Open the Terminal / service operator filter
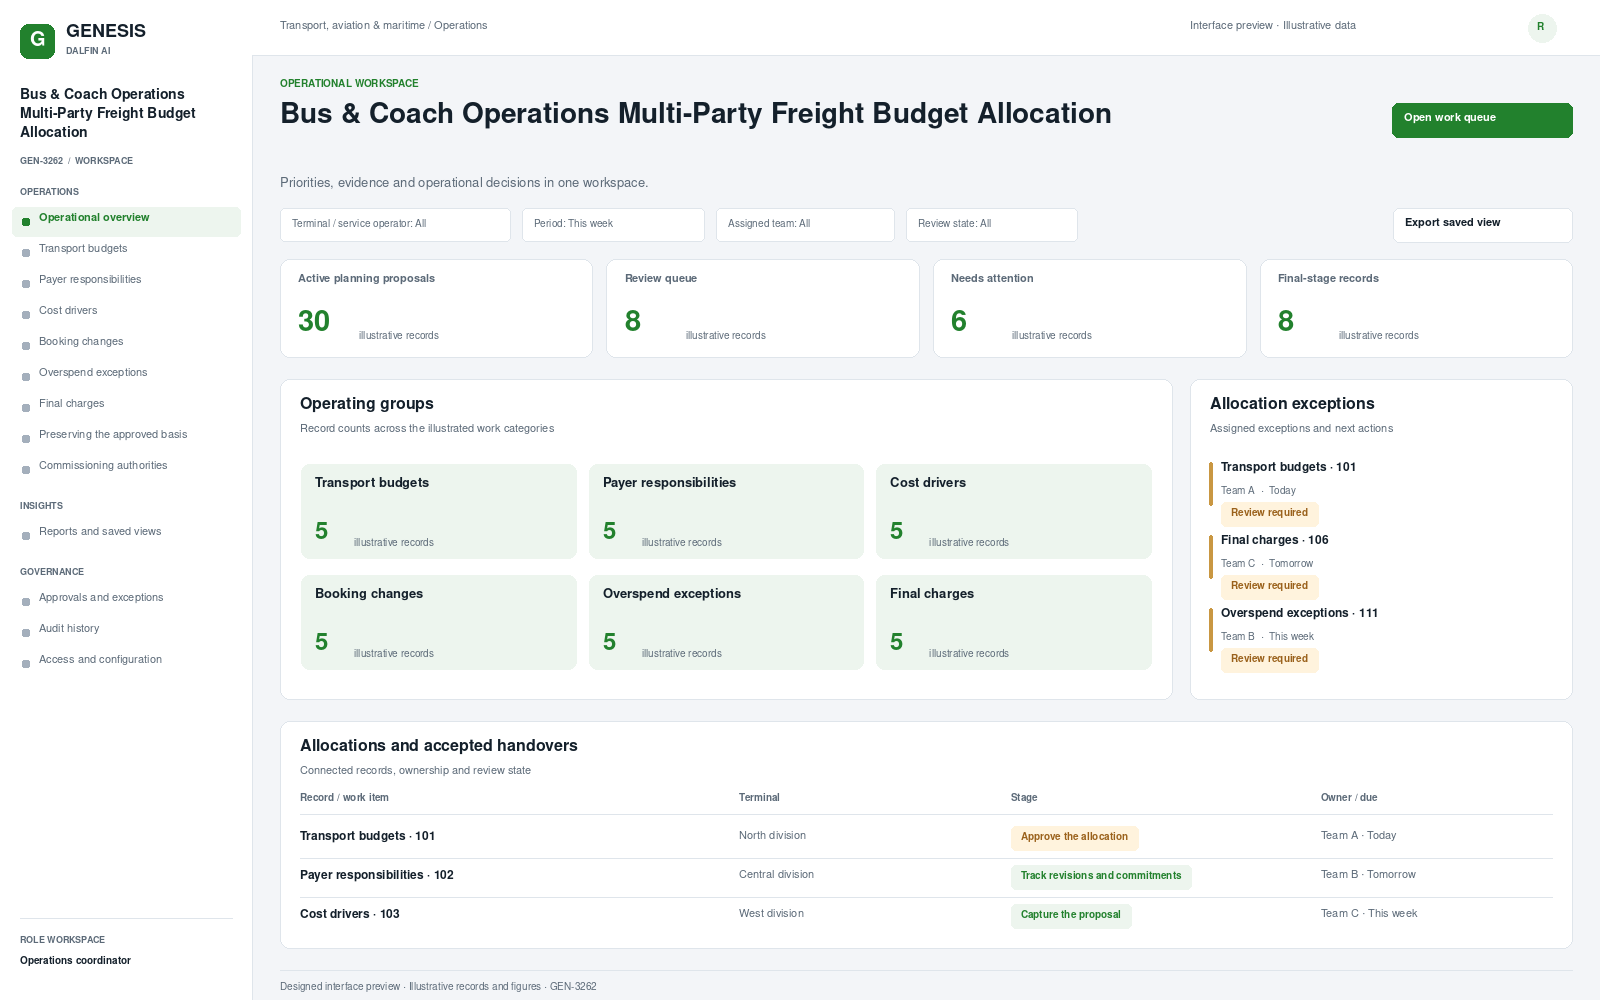This screenshot has width=1600, height=1000. [395, 225]
